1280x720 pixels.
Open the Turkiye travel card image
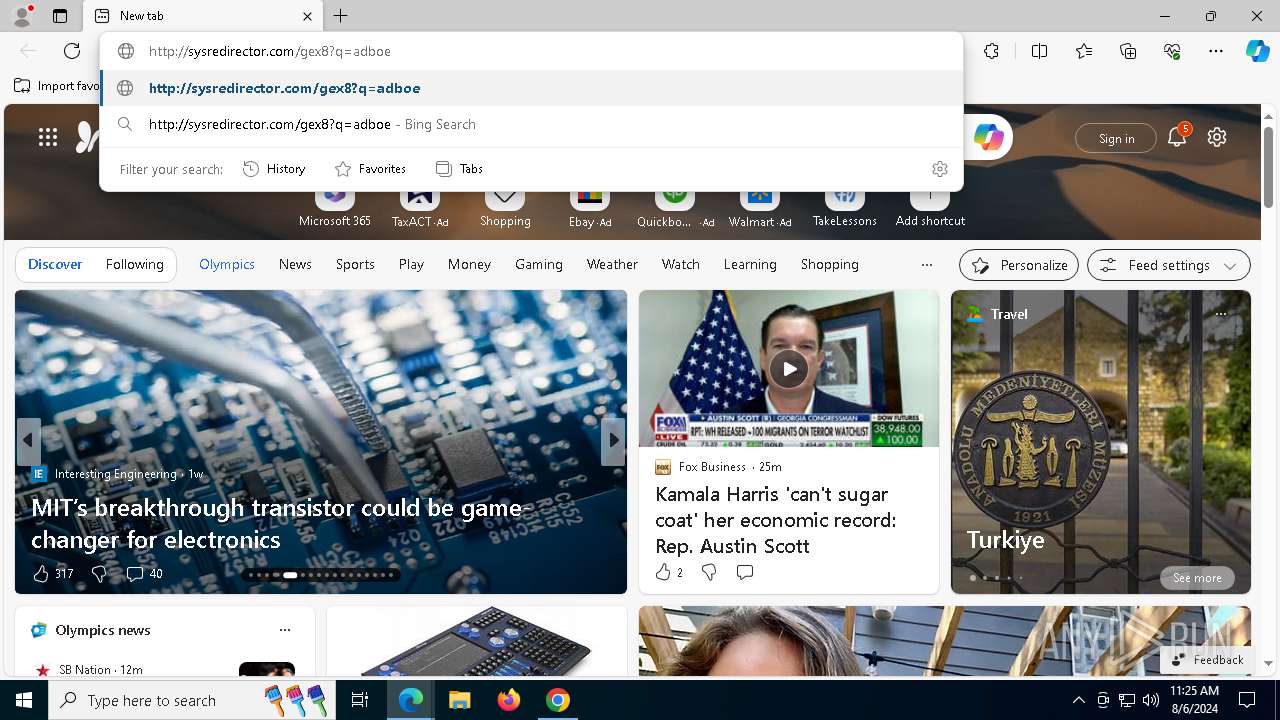[1100, 442]
